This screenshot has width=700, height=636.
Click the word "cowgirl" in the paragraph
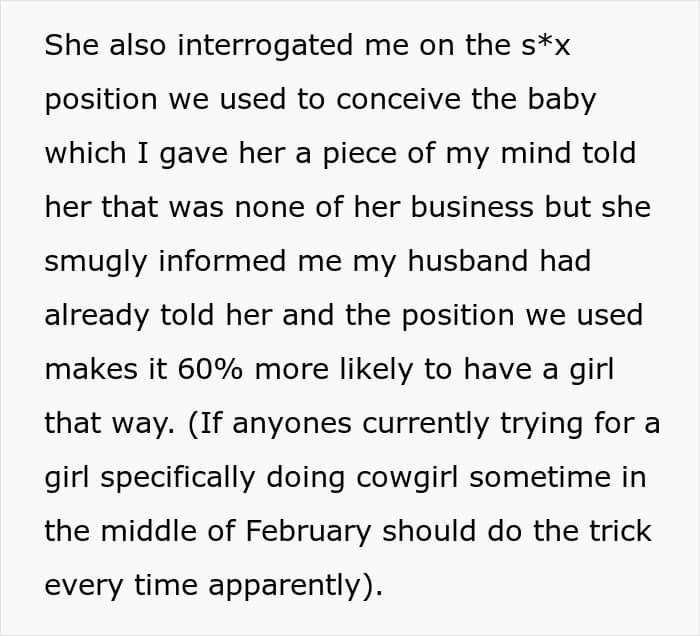(x=407, y=478)
